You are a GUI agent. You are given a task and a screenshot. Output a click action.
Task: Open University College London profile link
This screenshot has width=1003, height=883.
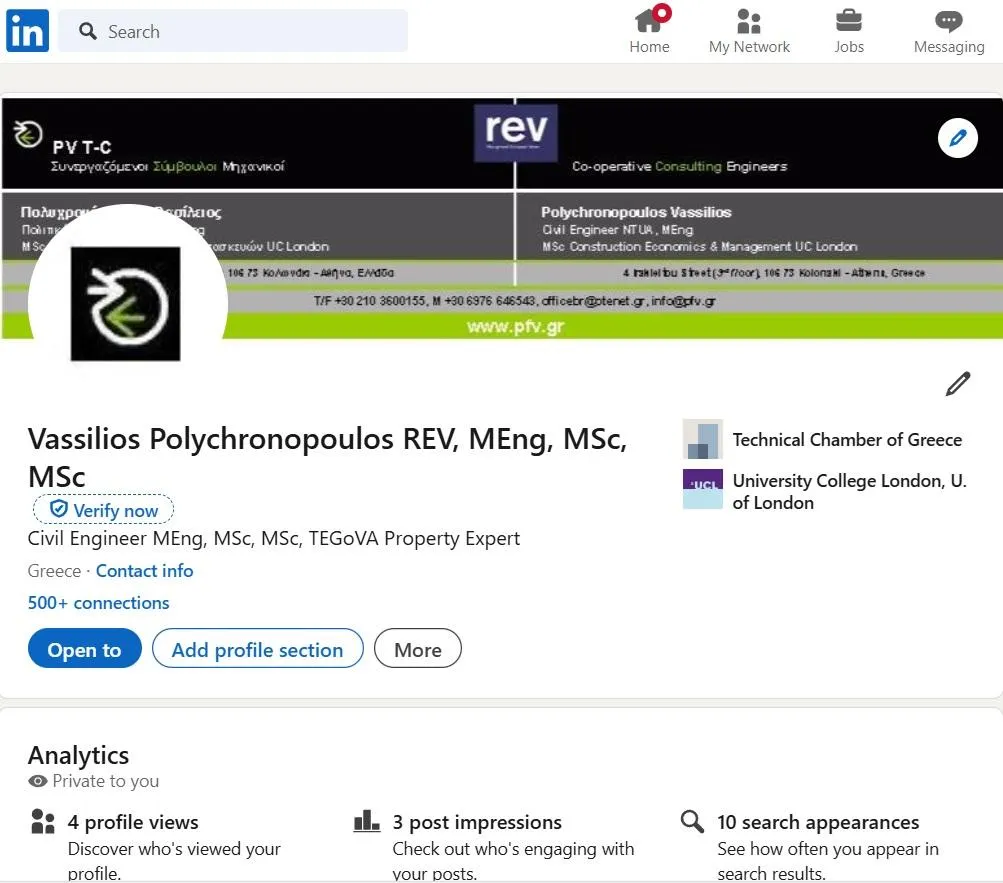tap(849, 491)
